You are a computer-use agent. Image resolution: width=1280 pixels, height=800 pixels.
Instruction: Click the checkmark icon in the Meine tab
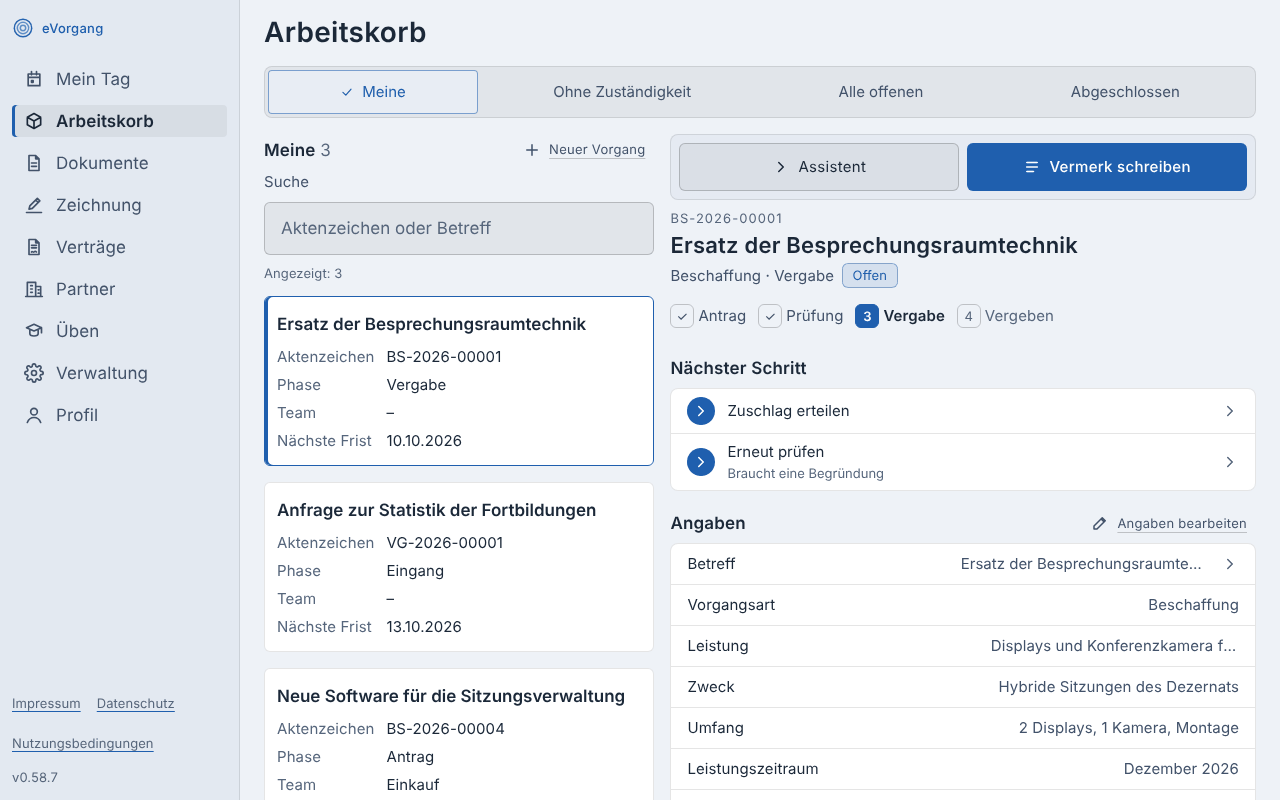pos(347,92)
